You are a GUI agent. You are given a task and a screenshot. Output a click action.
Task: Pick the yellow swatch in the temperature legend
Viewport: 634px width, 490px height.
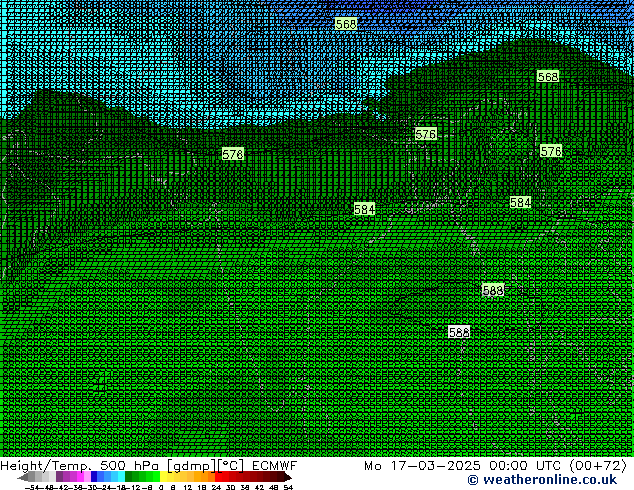pos(163,476)
